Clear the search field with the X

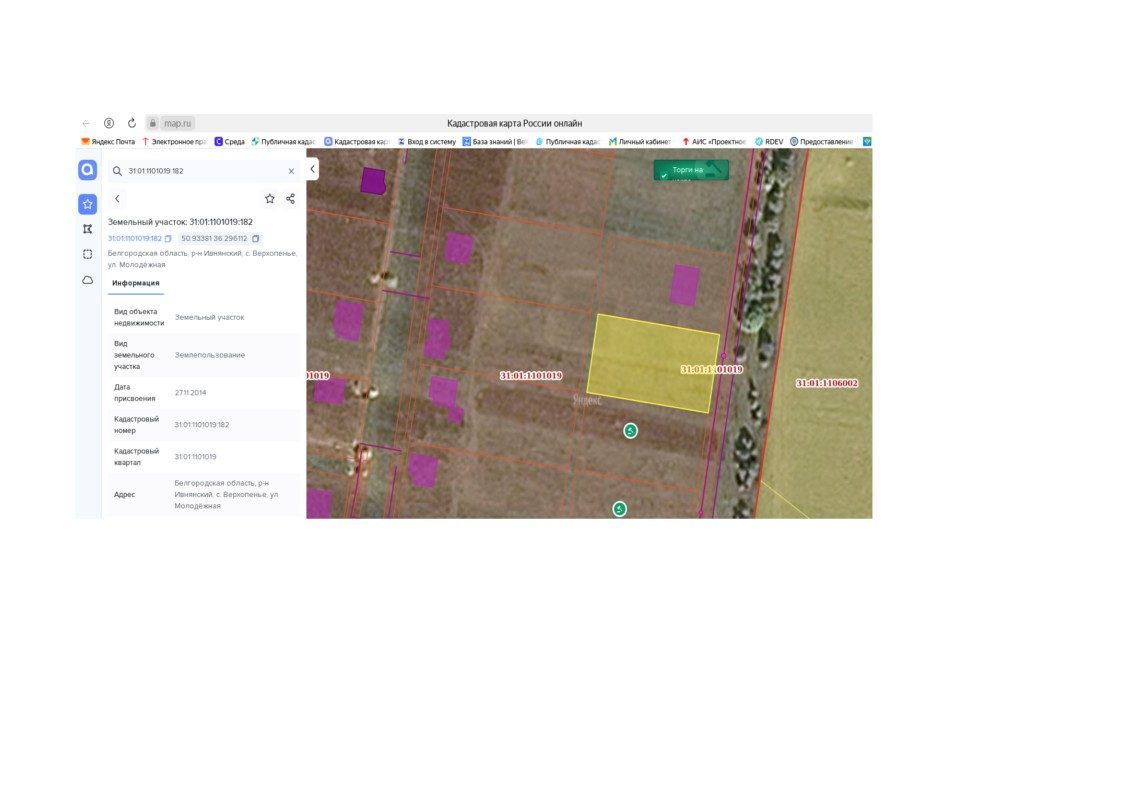coord(291,171)
